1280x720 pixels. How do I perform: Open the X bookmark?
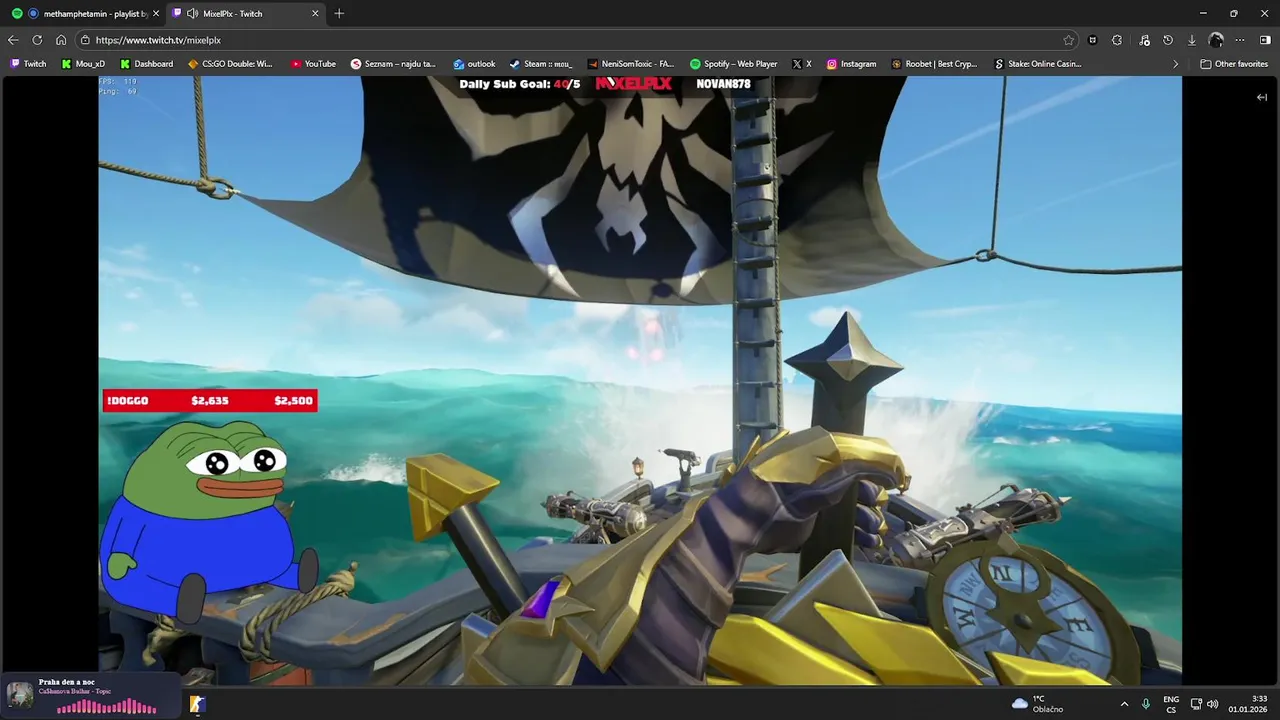pos(802,64)
